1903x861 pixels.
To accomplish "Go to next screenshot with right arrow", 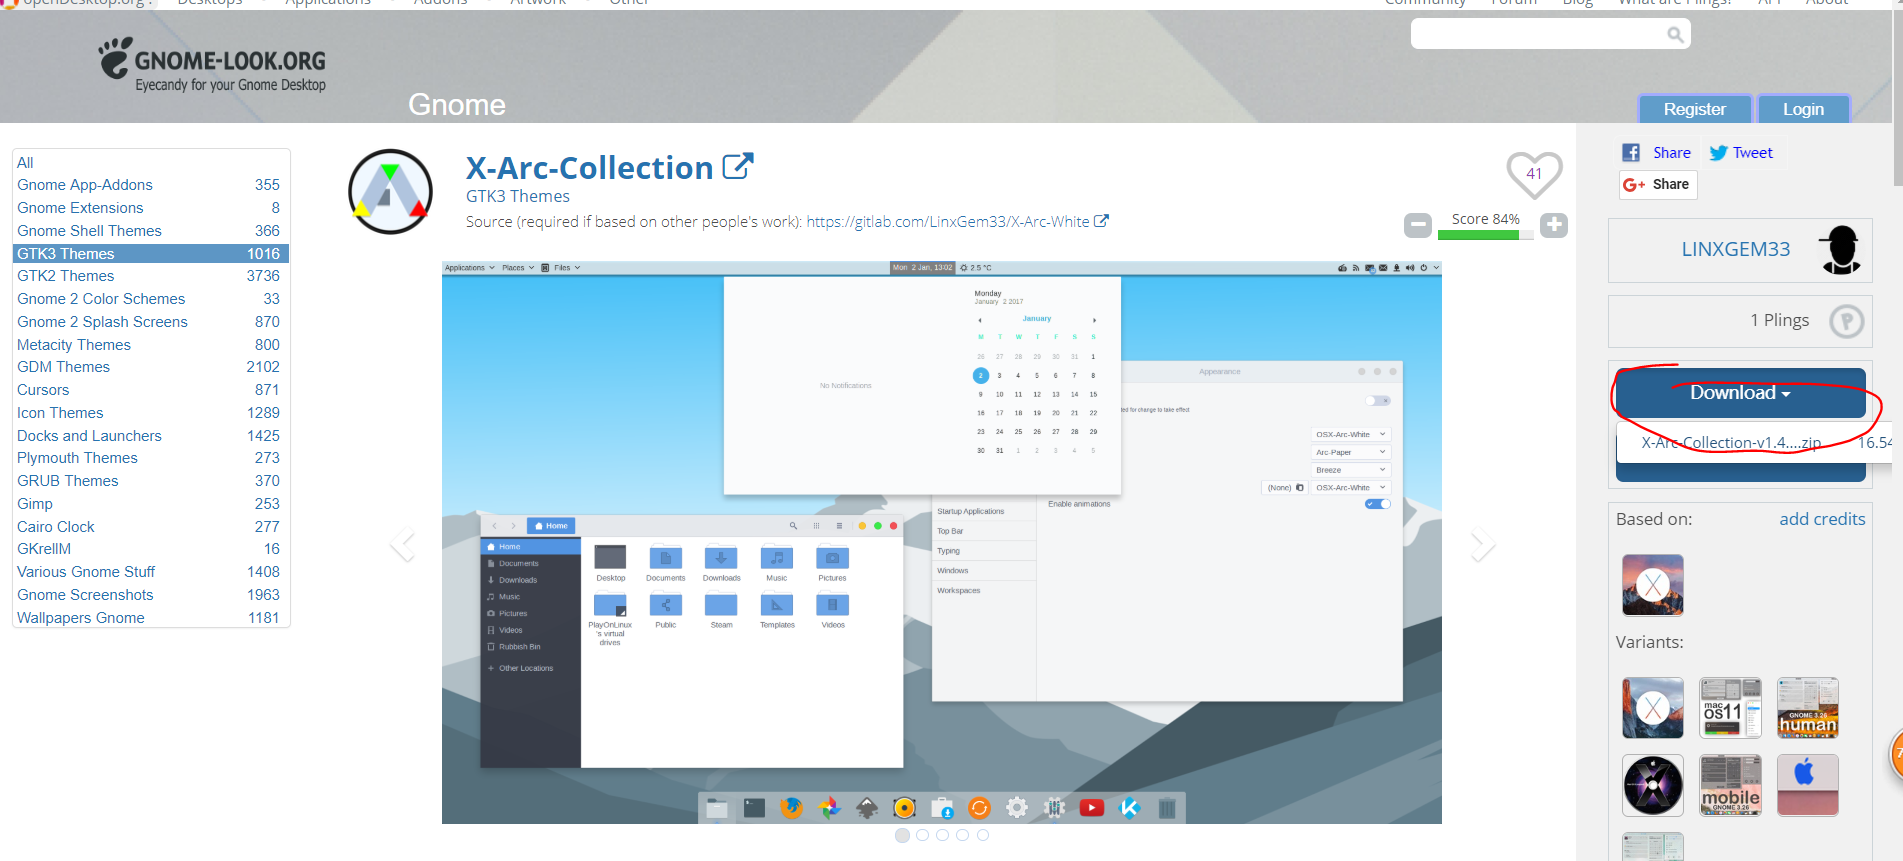I will [1482, 544].
